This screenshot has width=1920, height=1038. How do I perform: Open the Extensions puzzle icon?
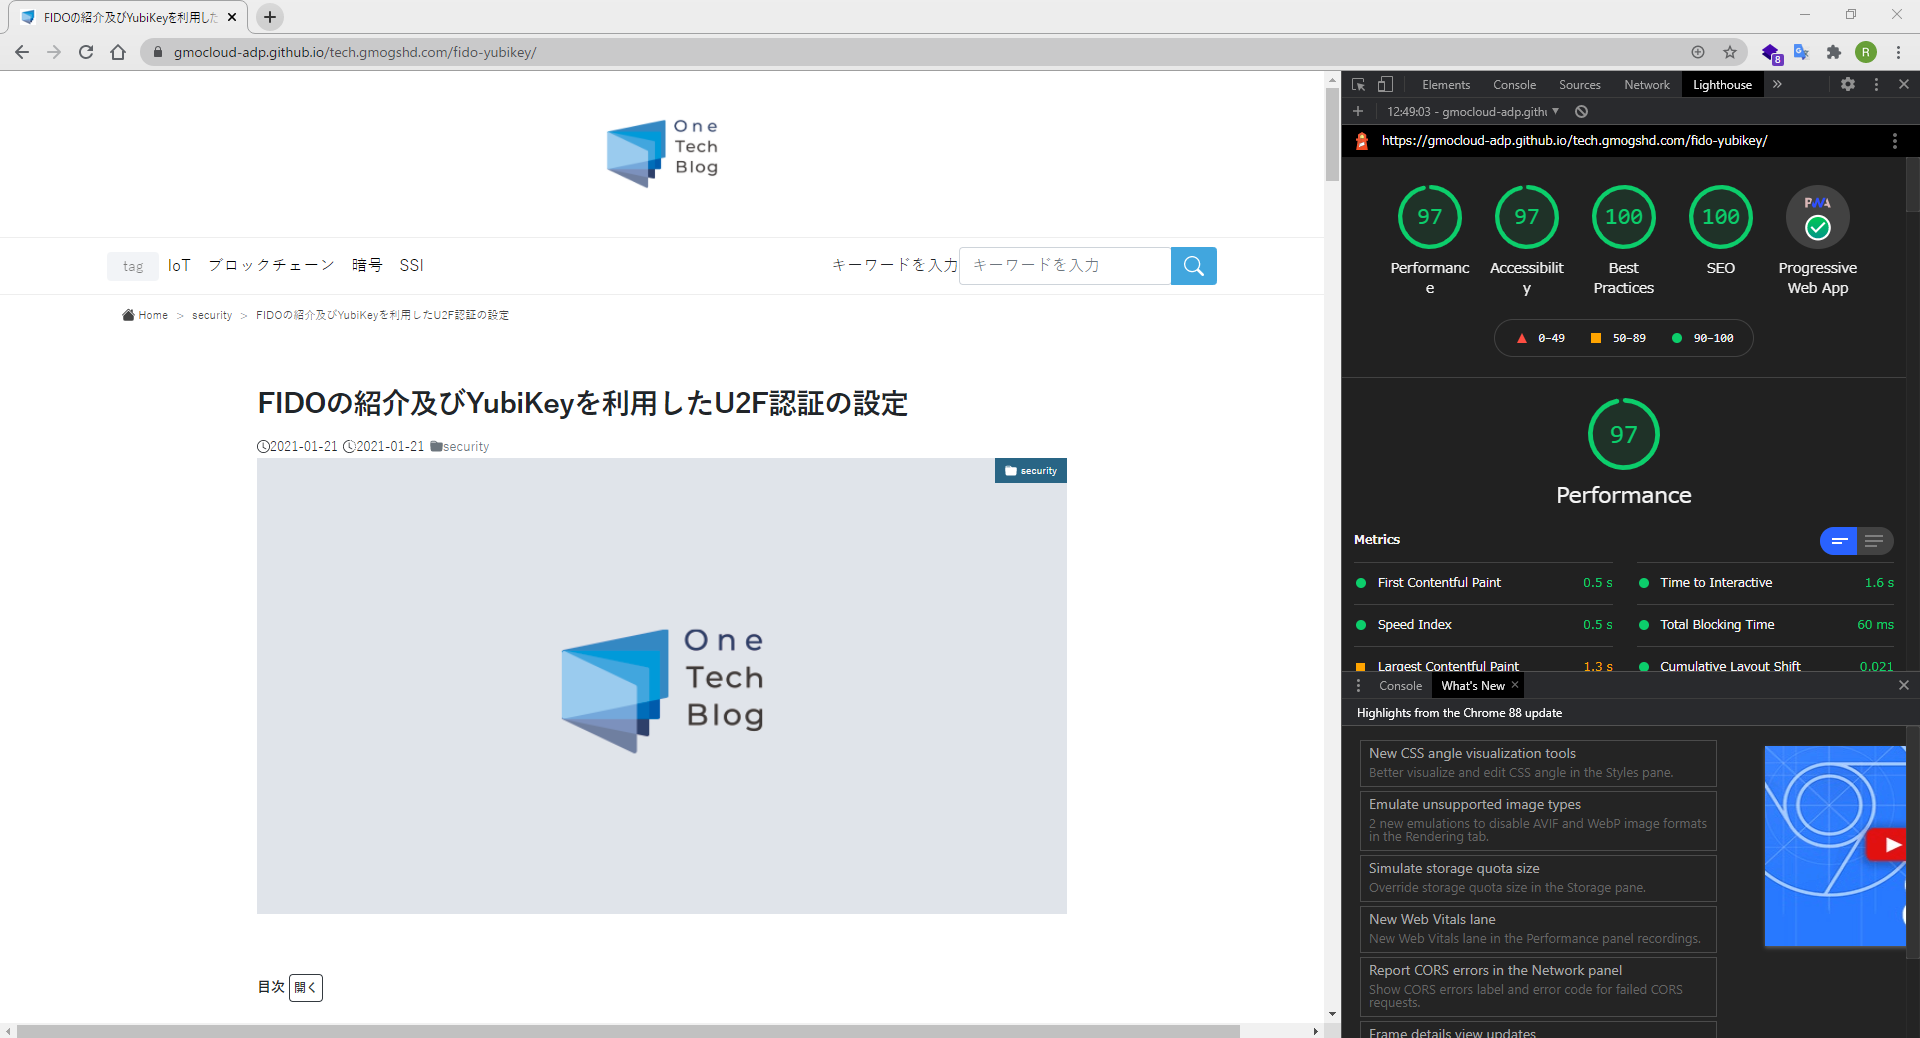pyautogui.click(x=1834, y=52)
